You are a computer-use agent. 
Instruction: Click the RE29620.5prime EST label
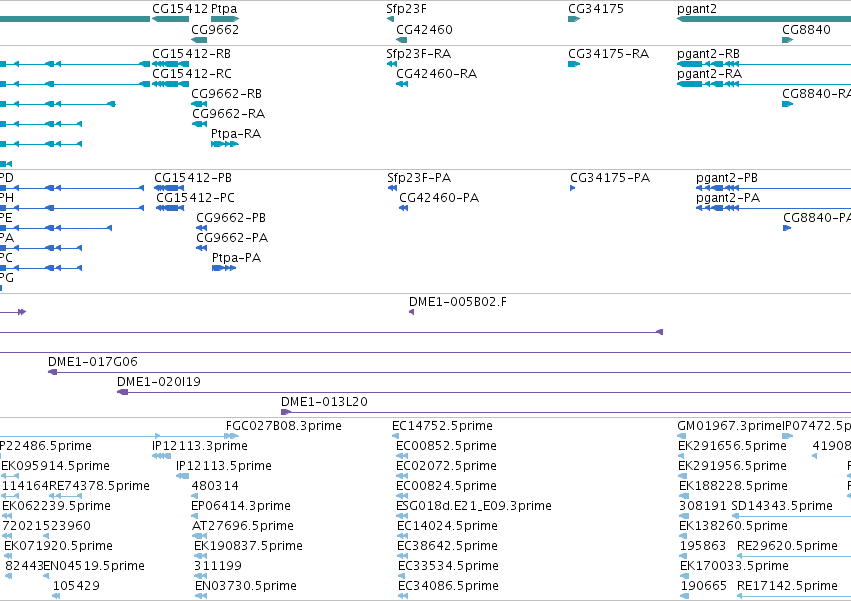[787, 546]
